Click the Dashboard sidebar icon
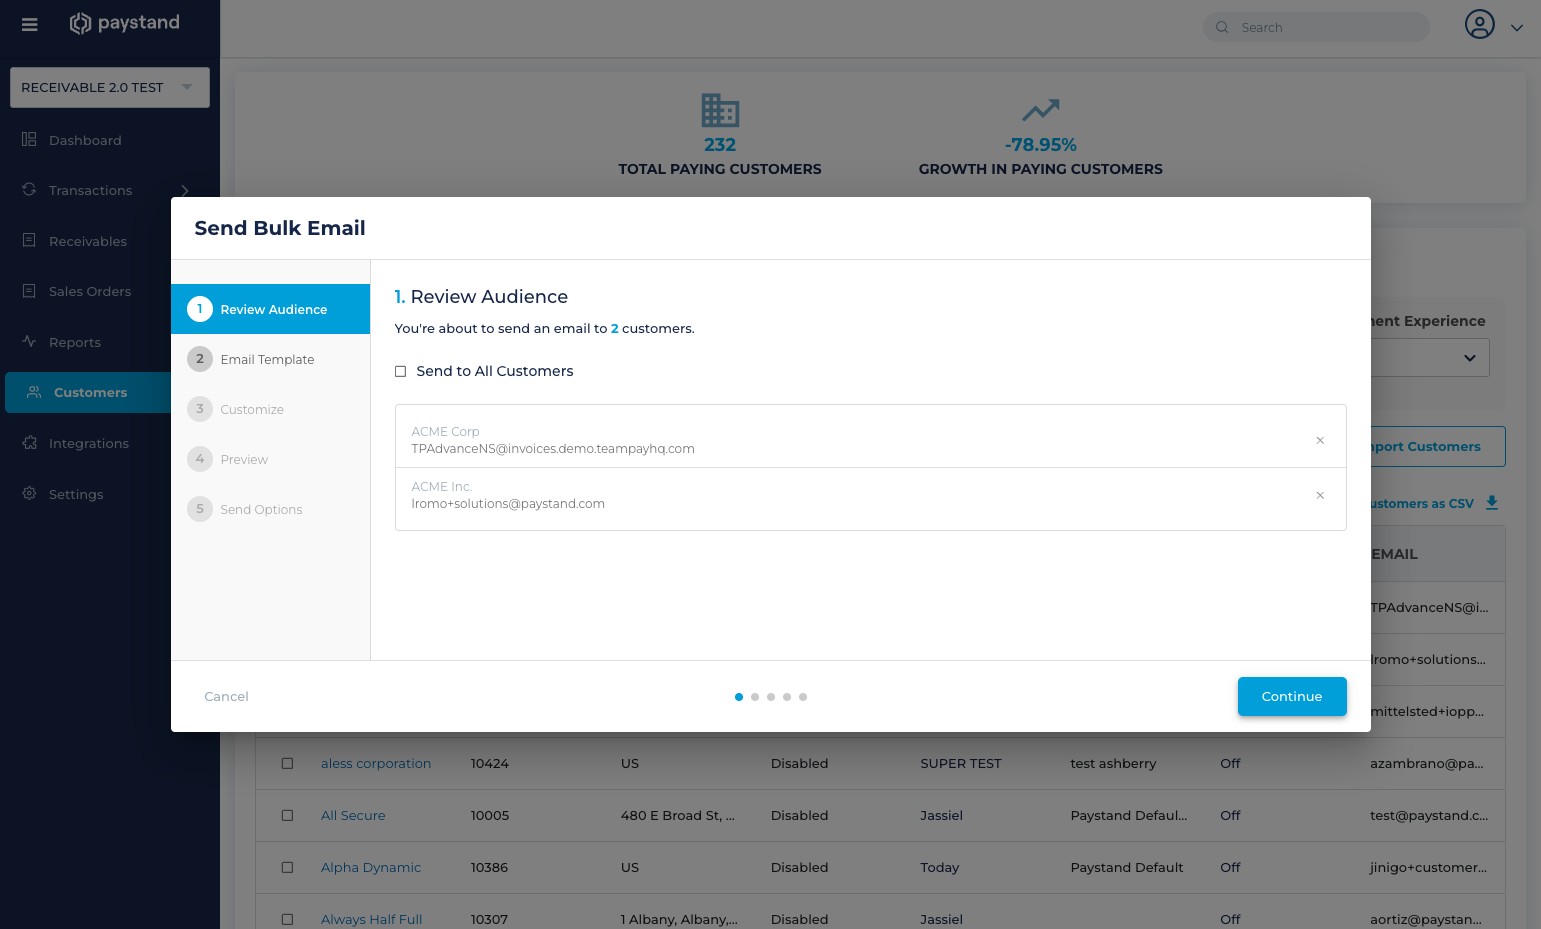 [29, 139]
